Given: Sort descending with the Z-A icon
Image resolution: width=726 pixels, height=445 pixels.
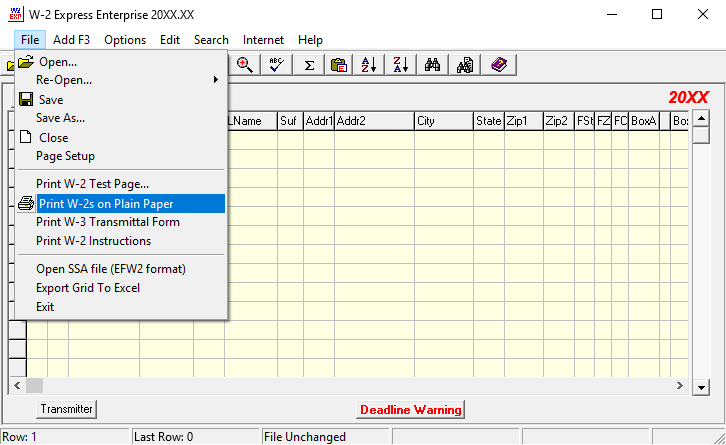Looking at the screenshot, I should click(x=400, y=65).
